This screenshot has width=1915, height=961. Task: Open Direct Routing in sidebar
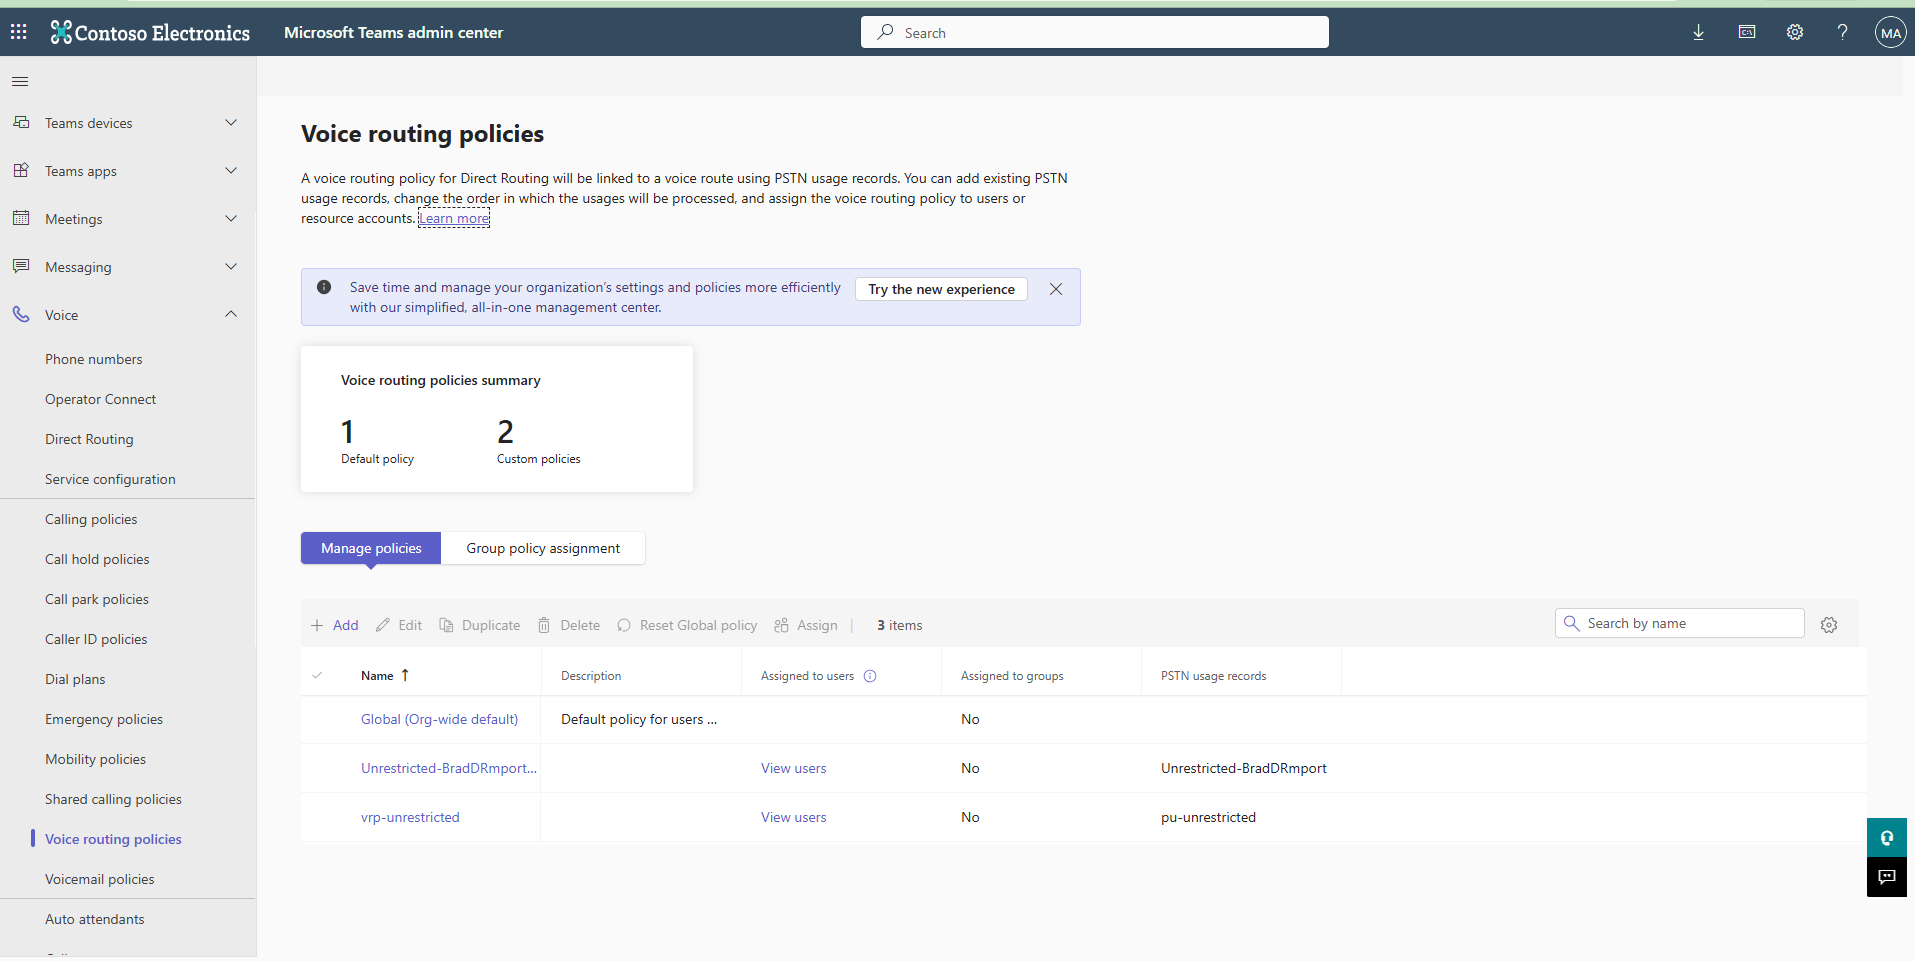89,439
